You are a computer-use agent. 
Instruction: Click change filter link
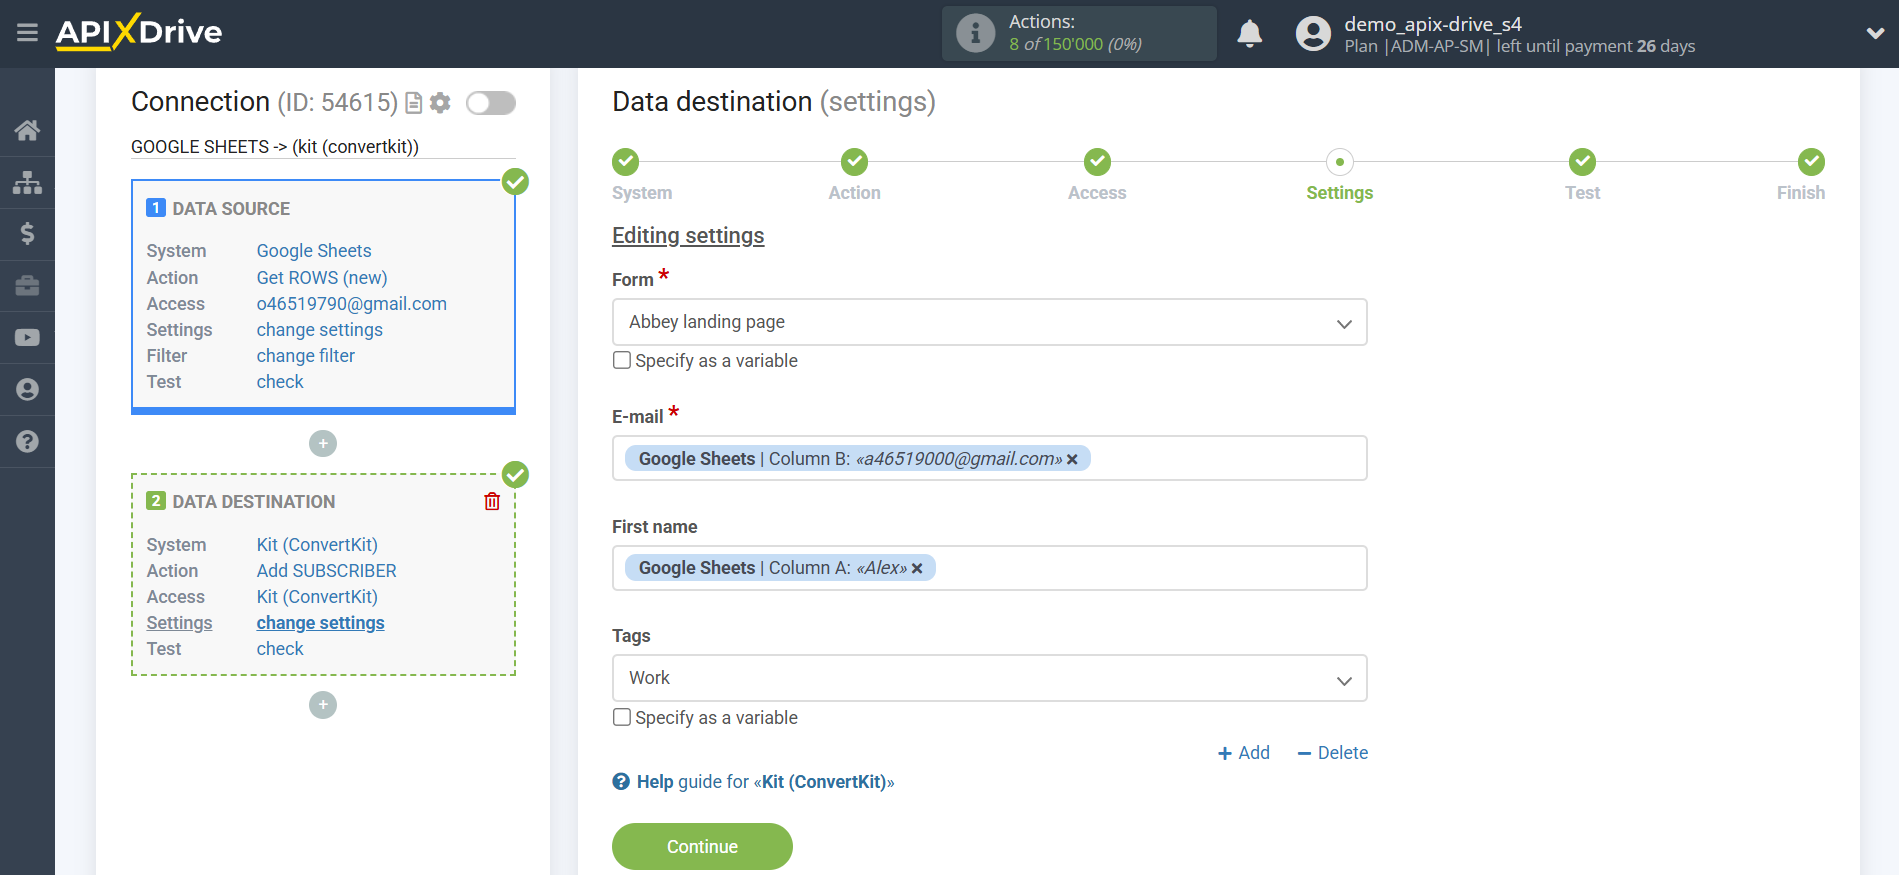(306, 356)
